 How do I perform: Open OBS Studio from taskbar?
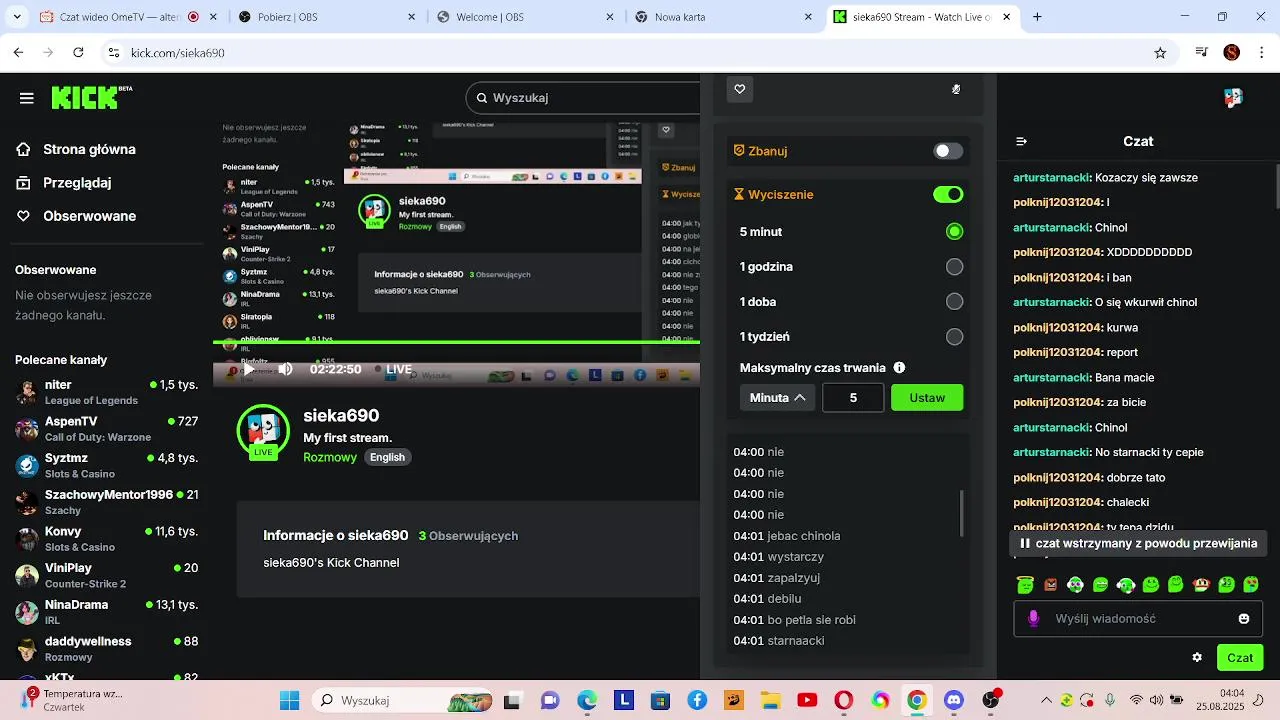click(991, 700)
